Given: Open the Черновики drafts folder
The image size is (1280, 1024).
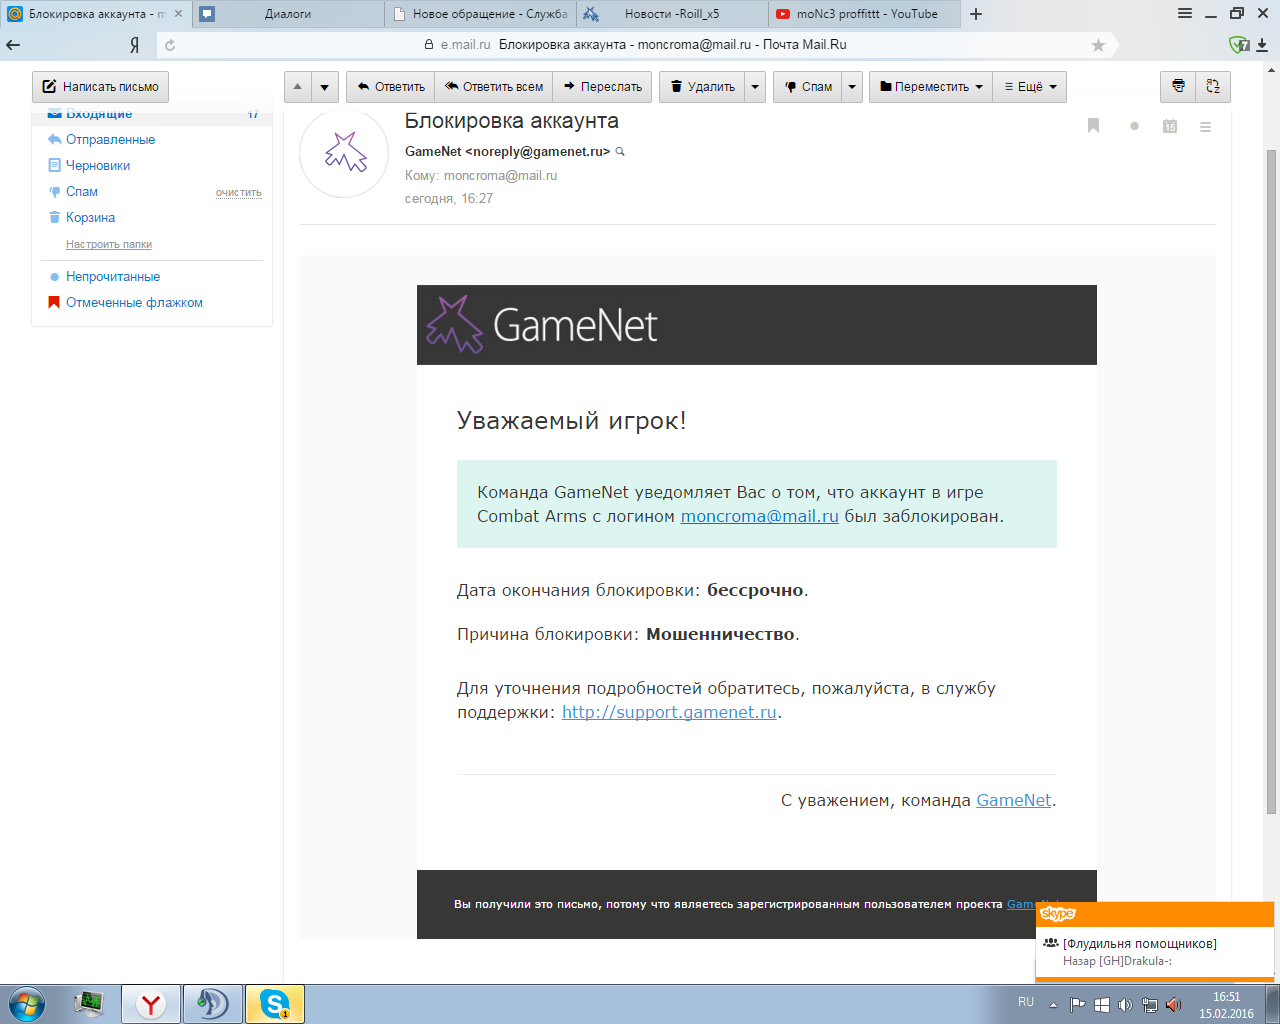Looking at the screenshot, I should pos(98,166).
